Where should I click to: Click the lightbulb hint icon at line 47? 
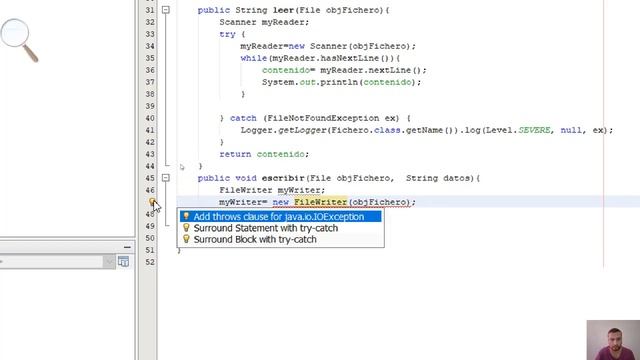tap(152, 202)
